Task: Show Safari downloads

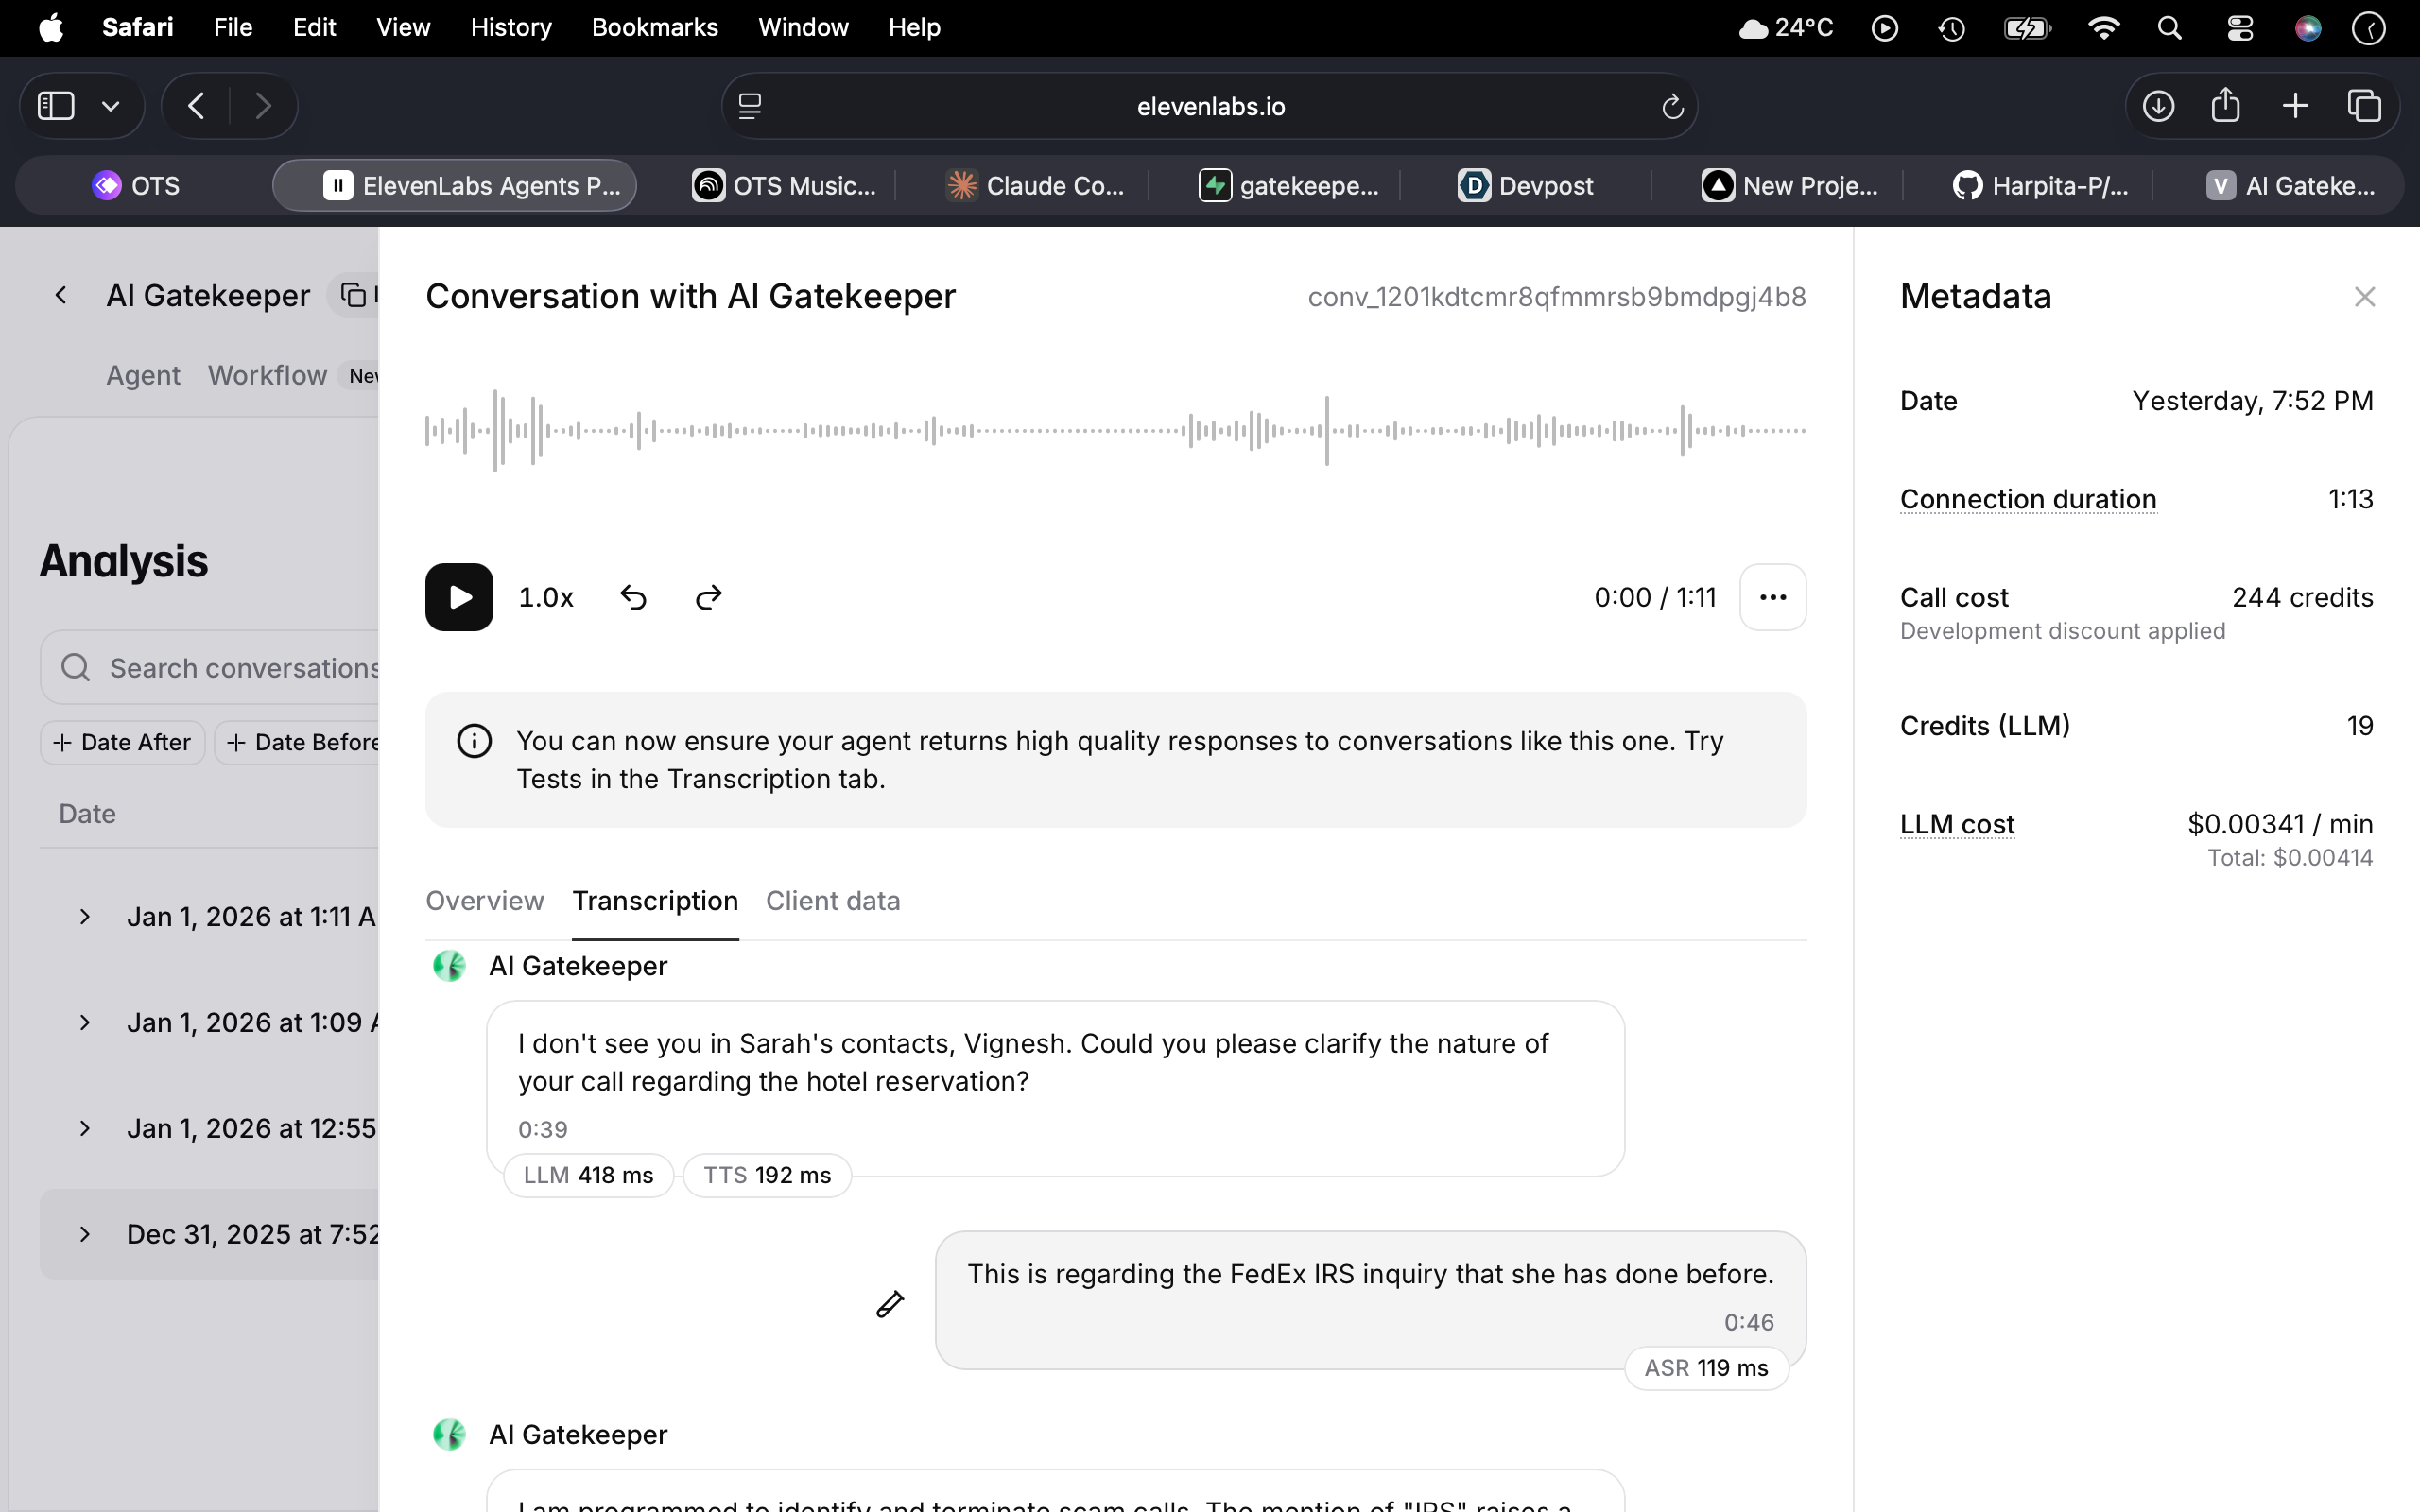Action: pos(2158,106)
